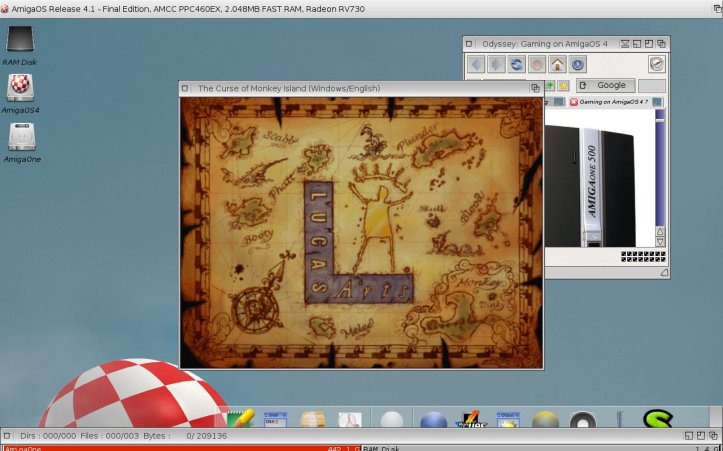
Task: Click the Monkey Island window title bar
Action: click(x=350, y=88)
